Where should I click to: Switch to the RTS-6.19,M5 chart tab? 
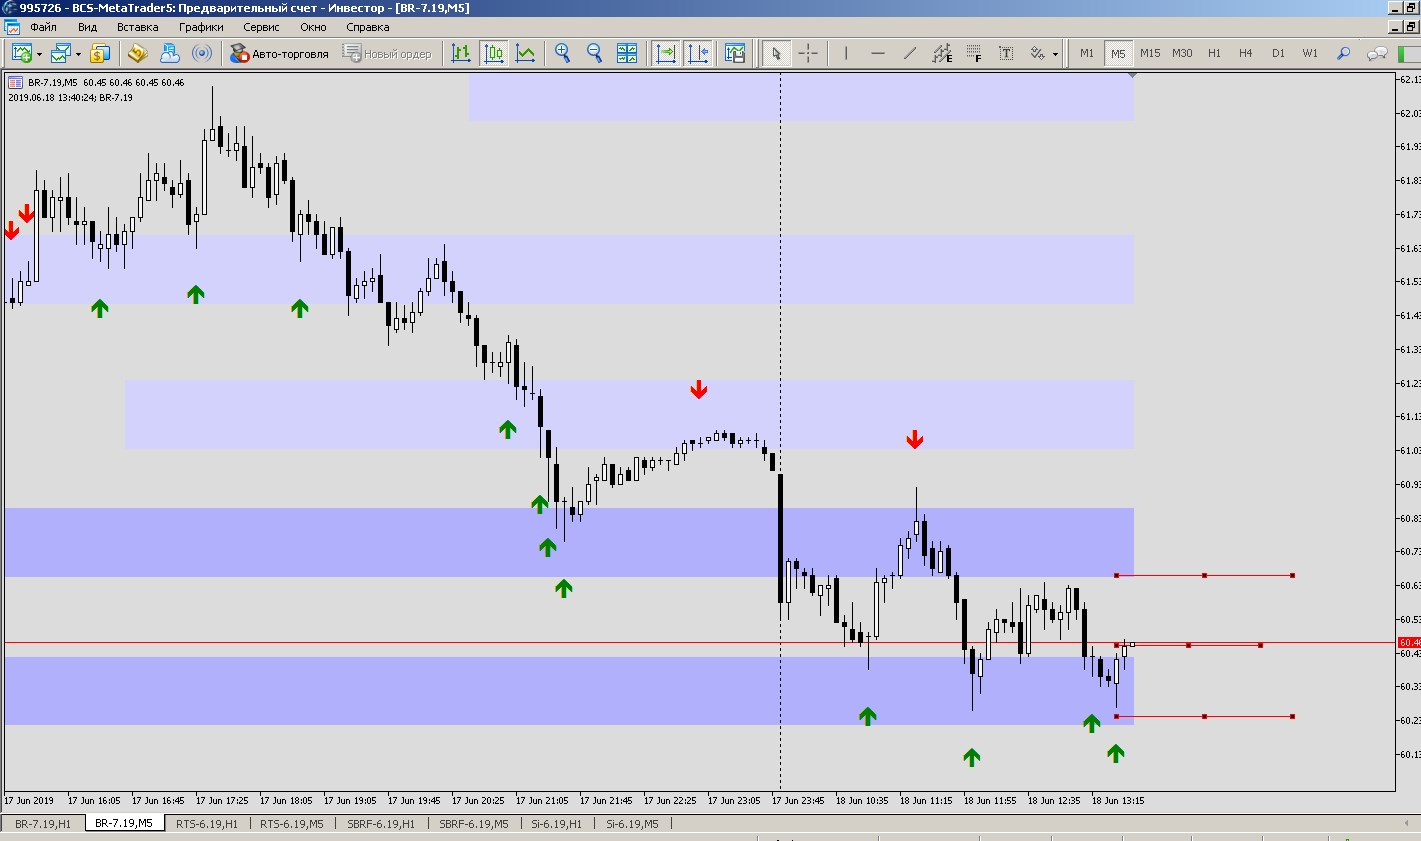click(x=292, y=824)
